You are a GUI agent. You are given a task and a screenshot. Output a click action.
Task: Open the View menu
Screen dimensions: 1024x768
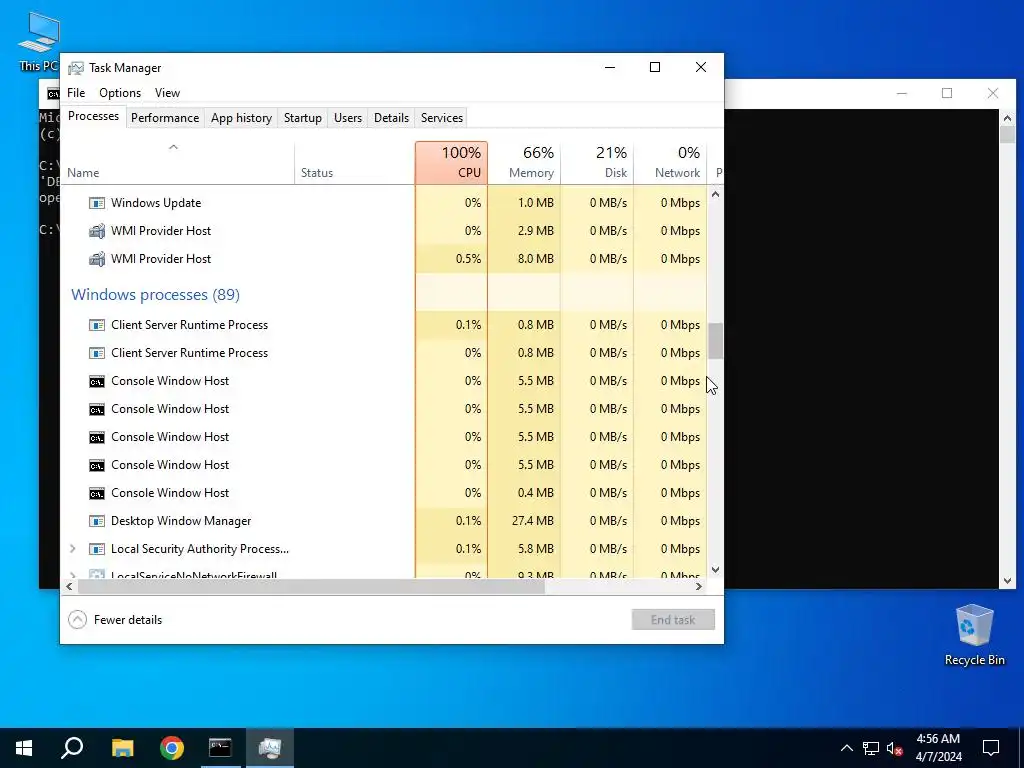pos(167,93)
